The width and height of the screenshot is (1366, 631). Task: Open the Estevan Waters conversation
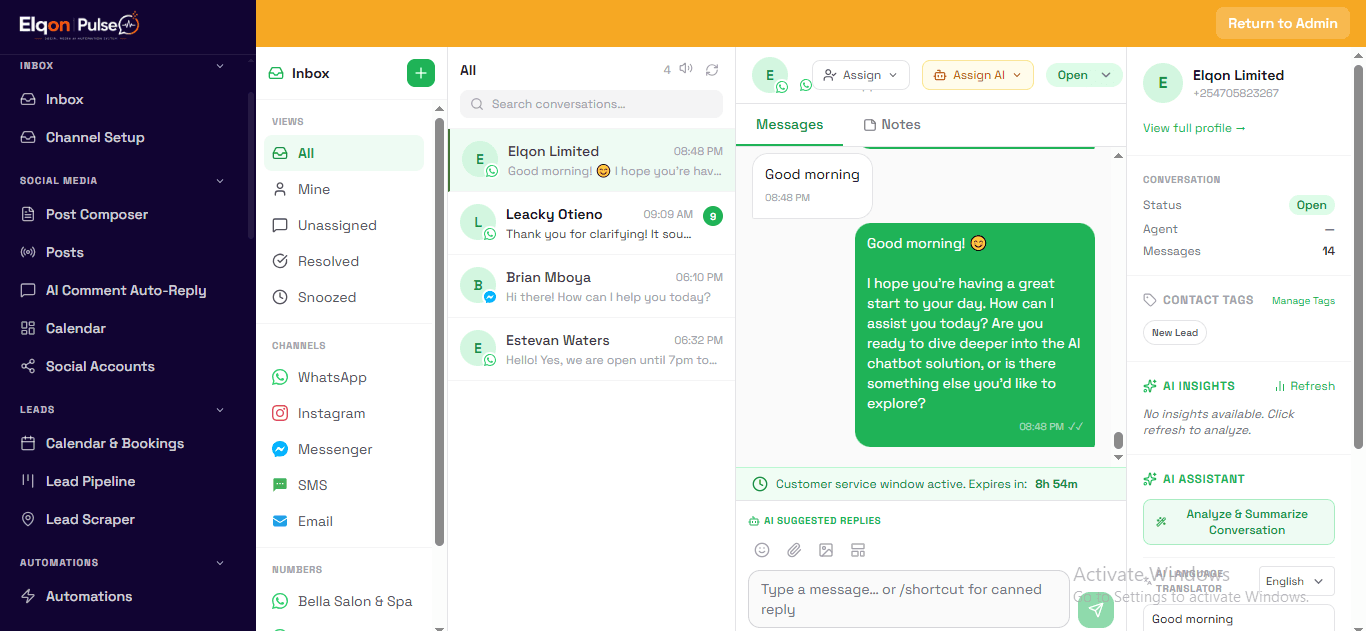[591, 349]
